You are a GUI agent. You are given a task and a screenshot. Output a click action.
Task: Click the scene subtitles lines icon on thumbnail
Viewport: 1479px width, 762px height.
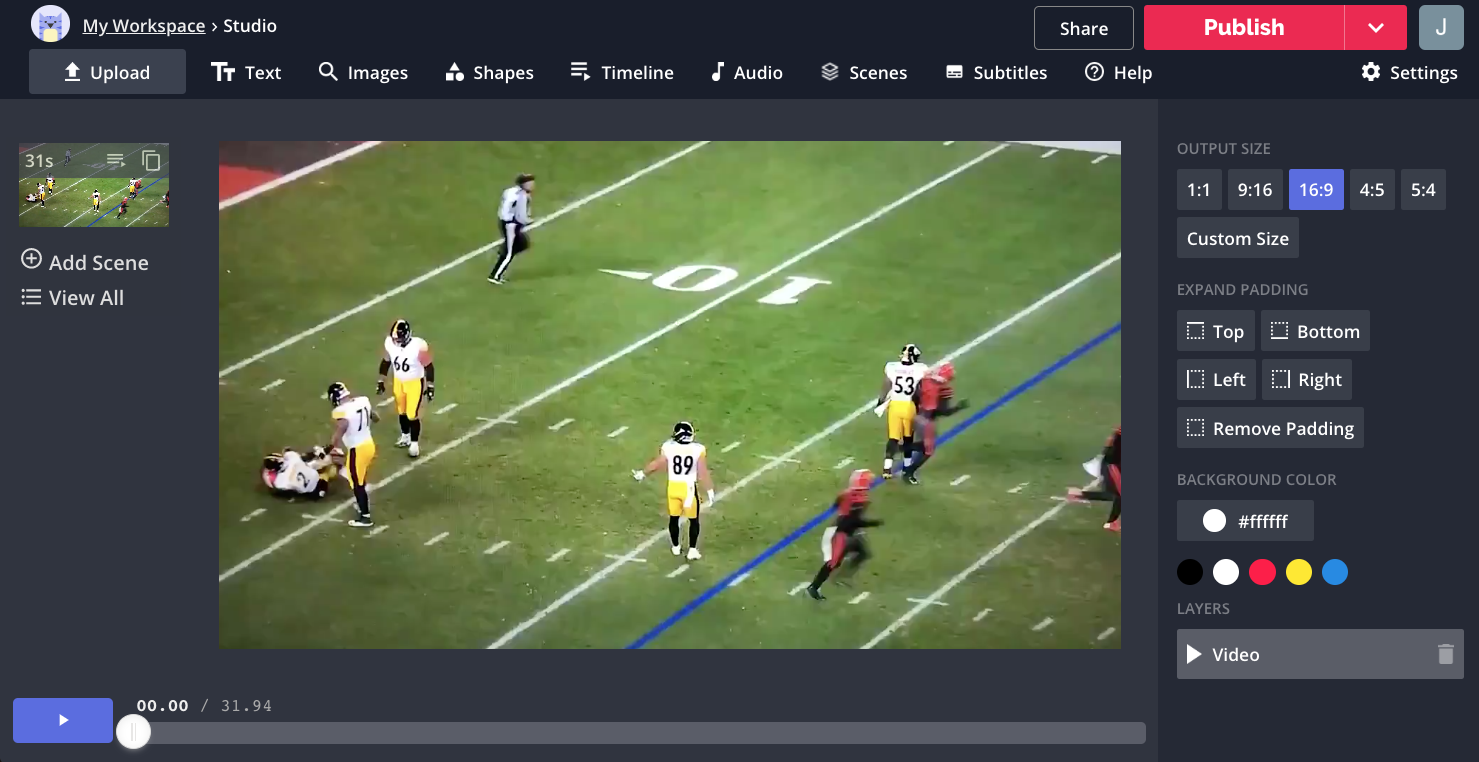[116, 160]
